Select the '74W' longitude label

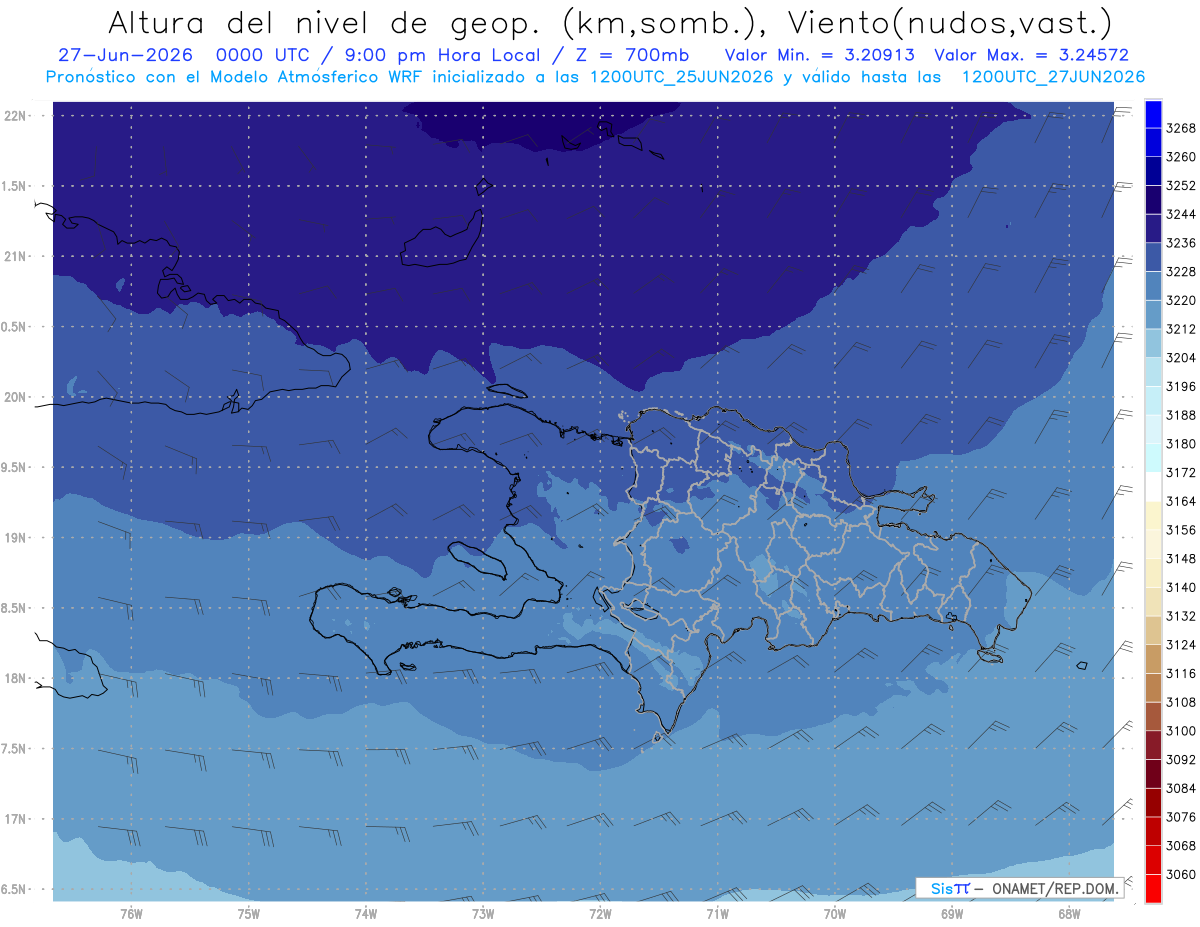(x=366, y=914)
